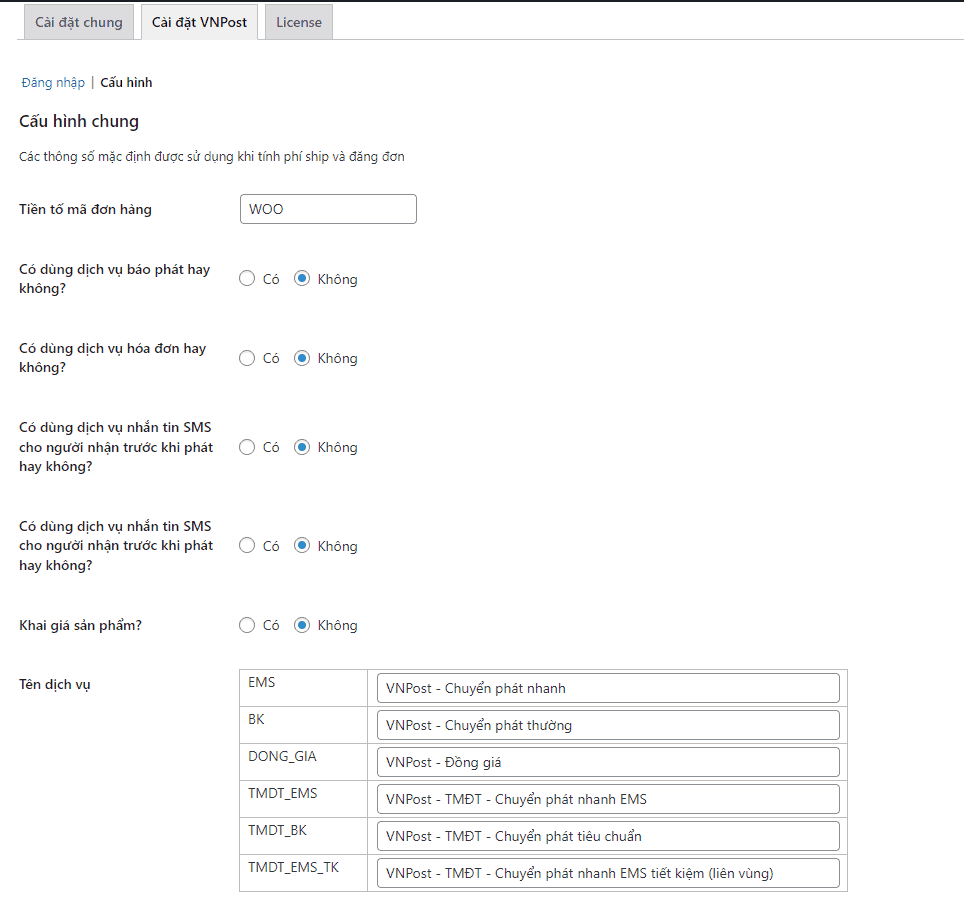Click the Khai giá sản phẩm? label
964x903 pixels.
(81, 625)
